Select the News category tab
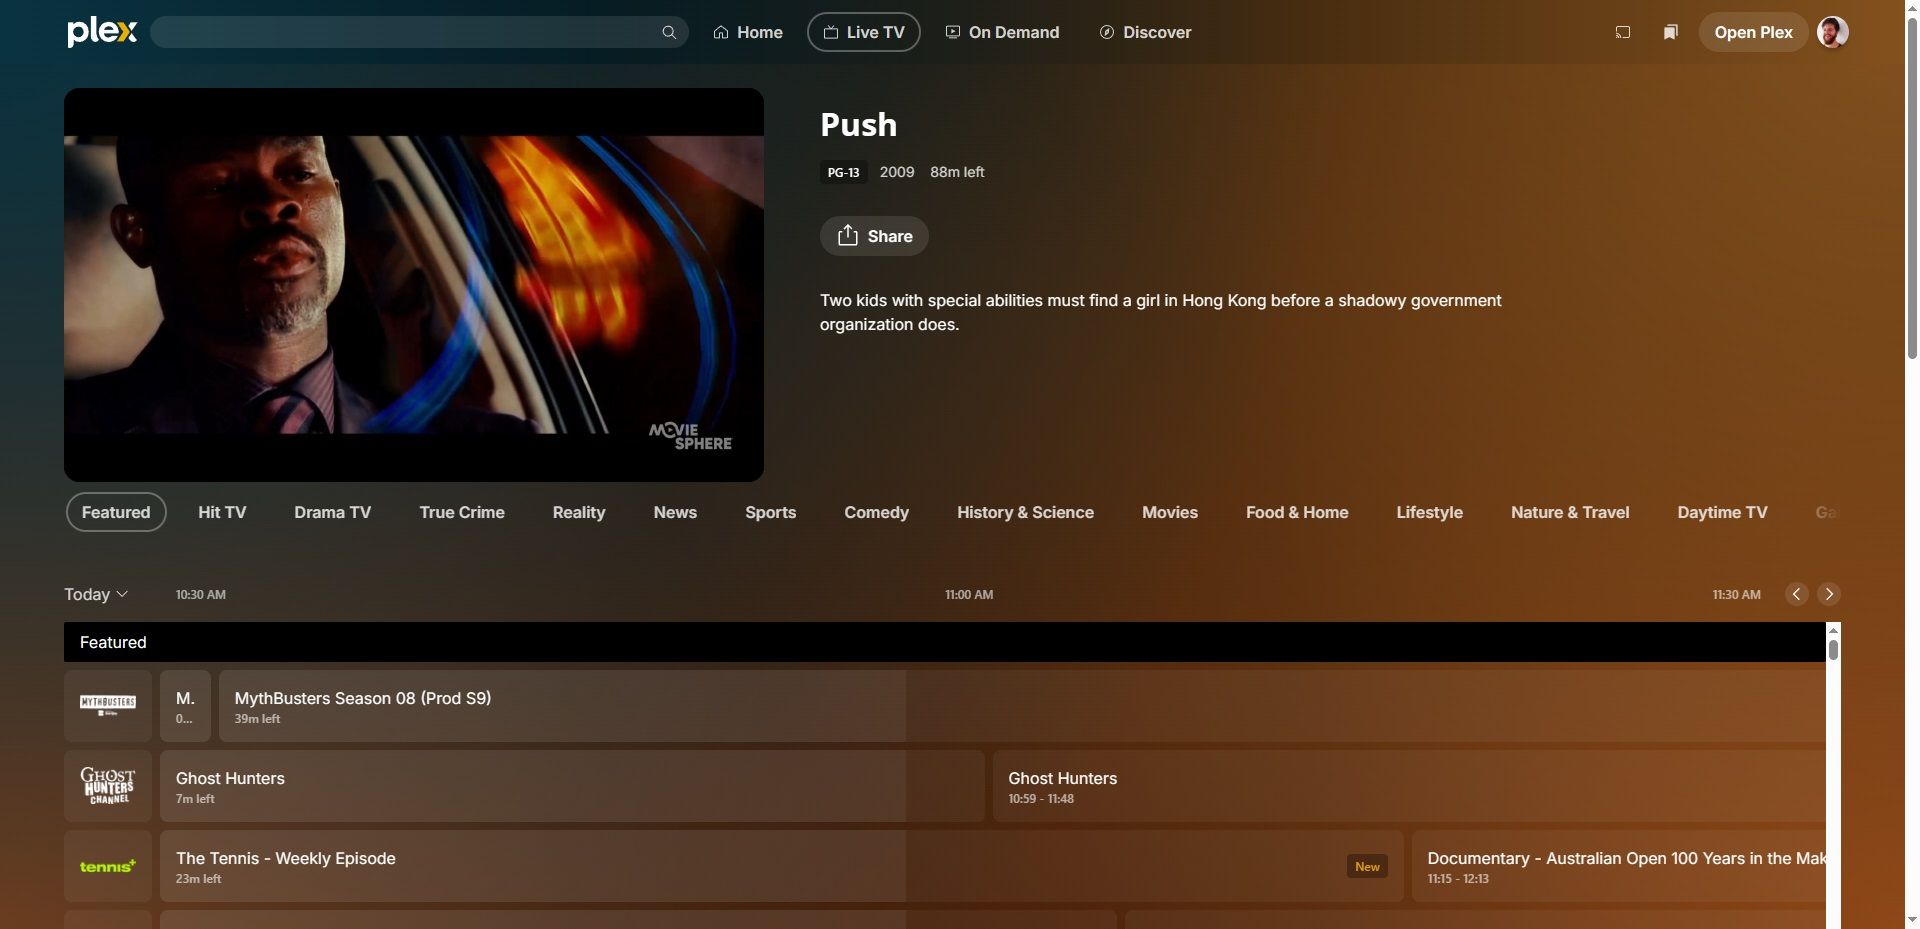 675,512
